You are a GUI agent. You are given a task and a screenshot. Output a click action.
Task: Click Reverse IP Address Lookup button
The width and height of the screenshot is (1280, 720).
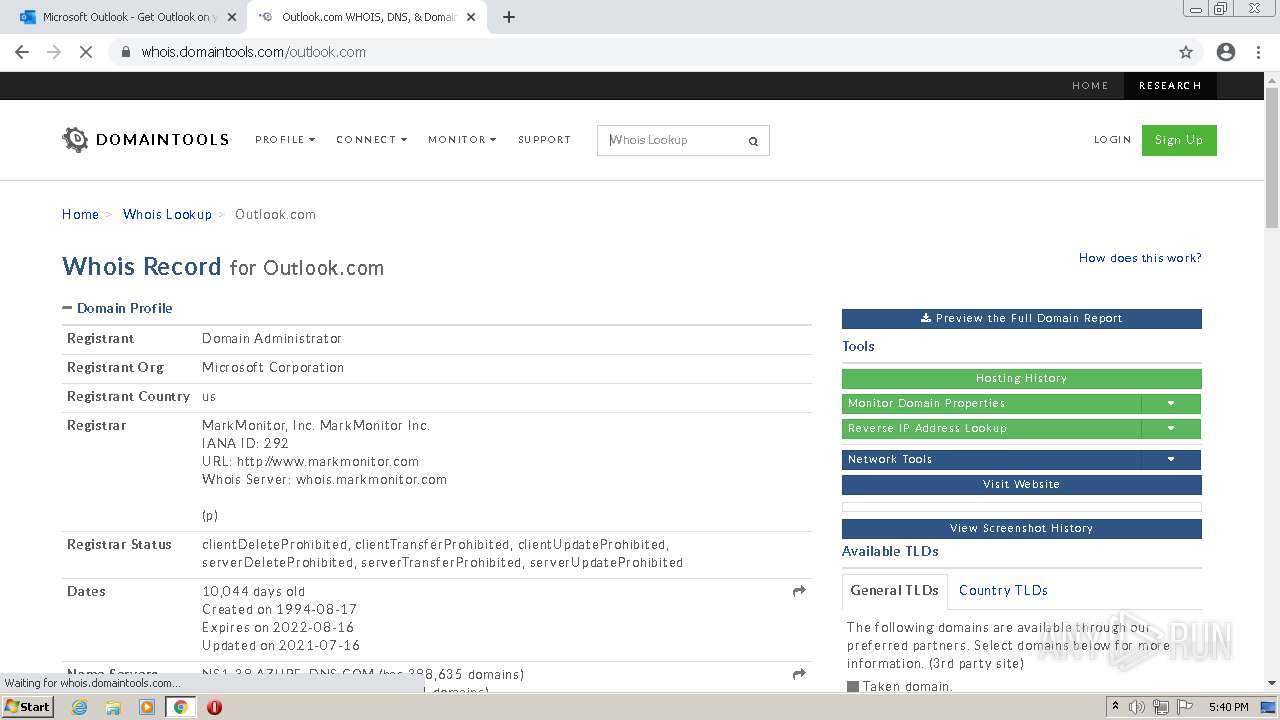point(991,428)
